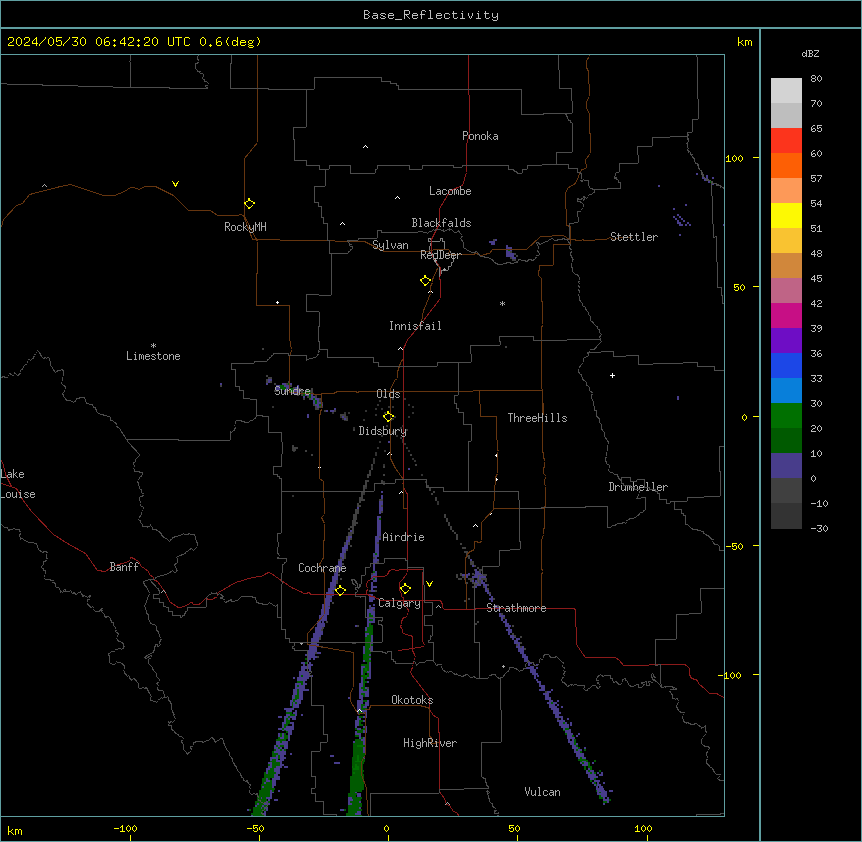Image resolution: width=862 pixels, height=842 pixels.
Task: Click the Limestone label
Action: (x=153, y=356)
